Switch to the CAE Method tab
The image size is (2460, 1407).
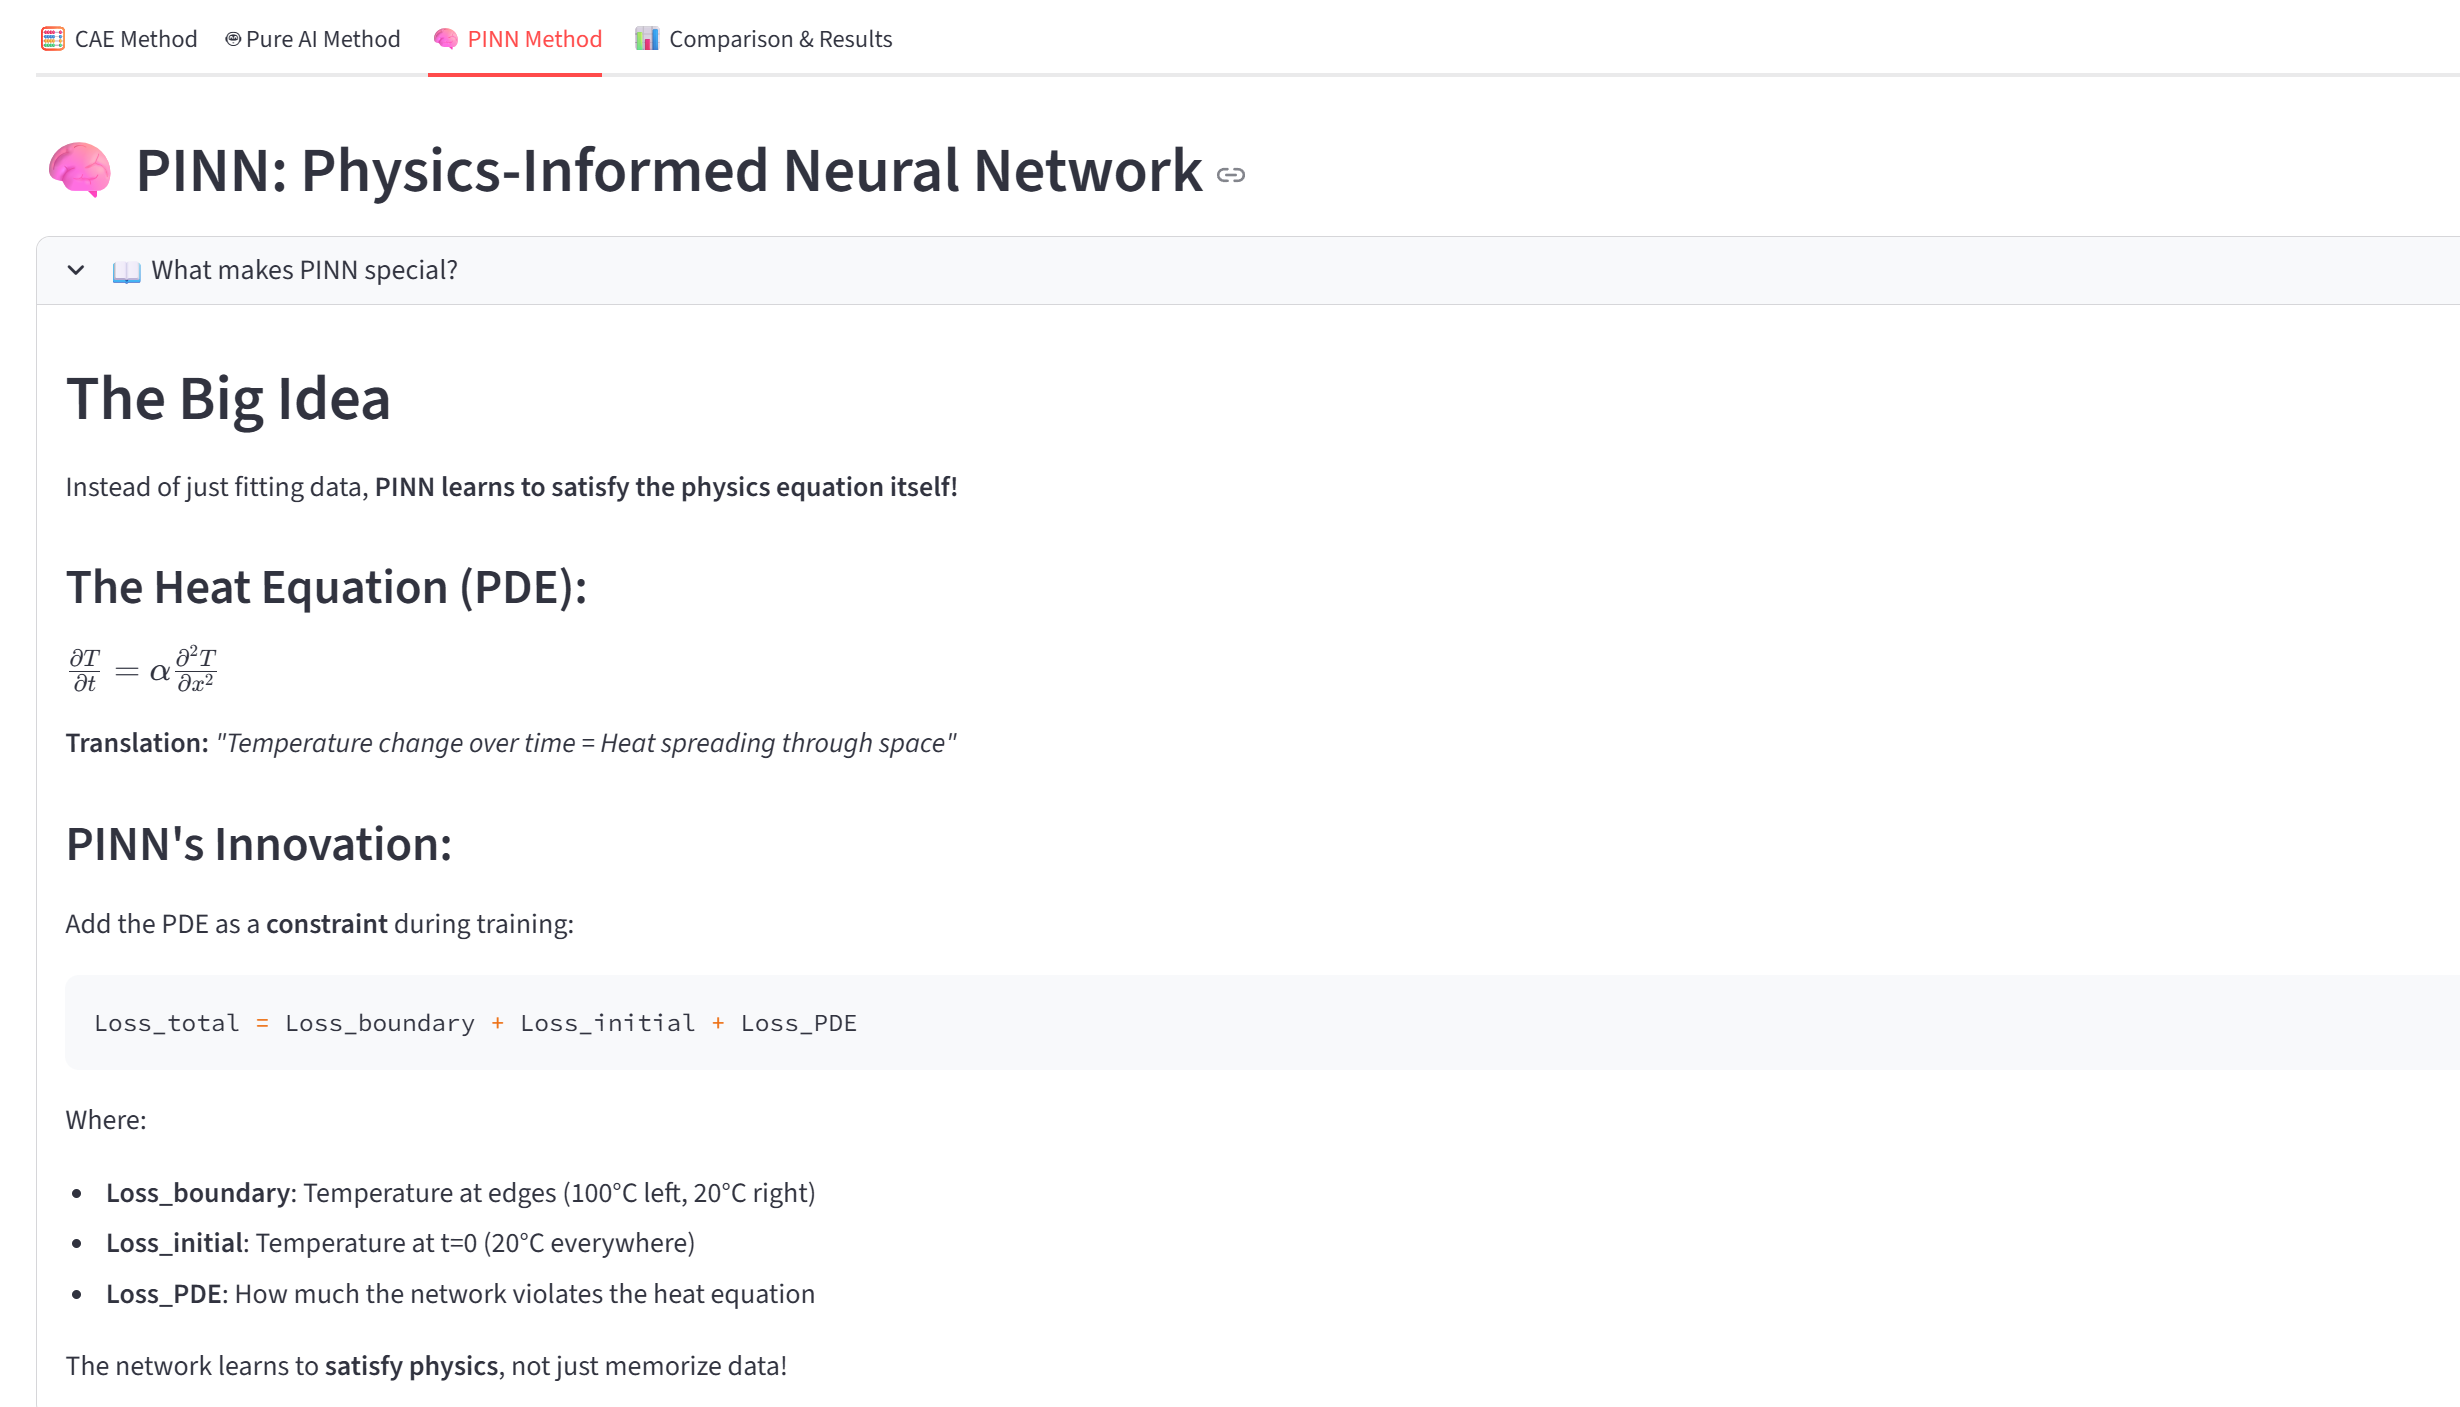[135, 39]
